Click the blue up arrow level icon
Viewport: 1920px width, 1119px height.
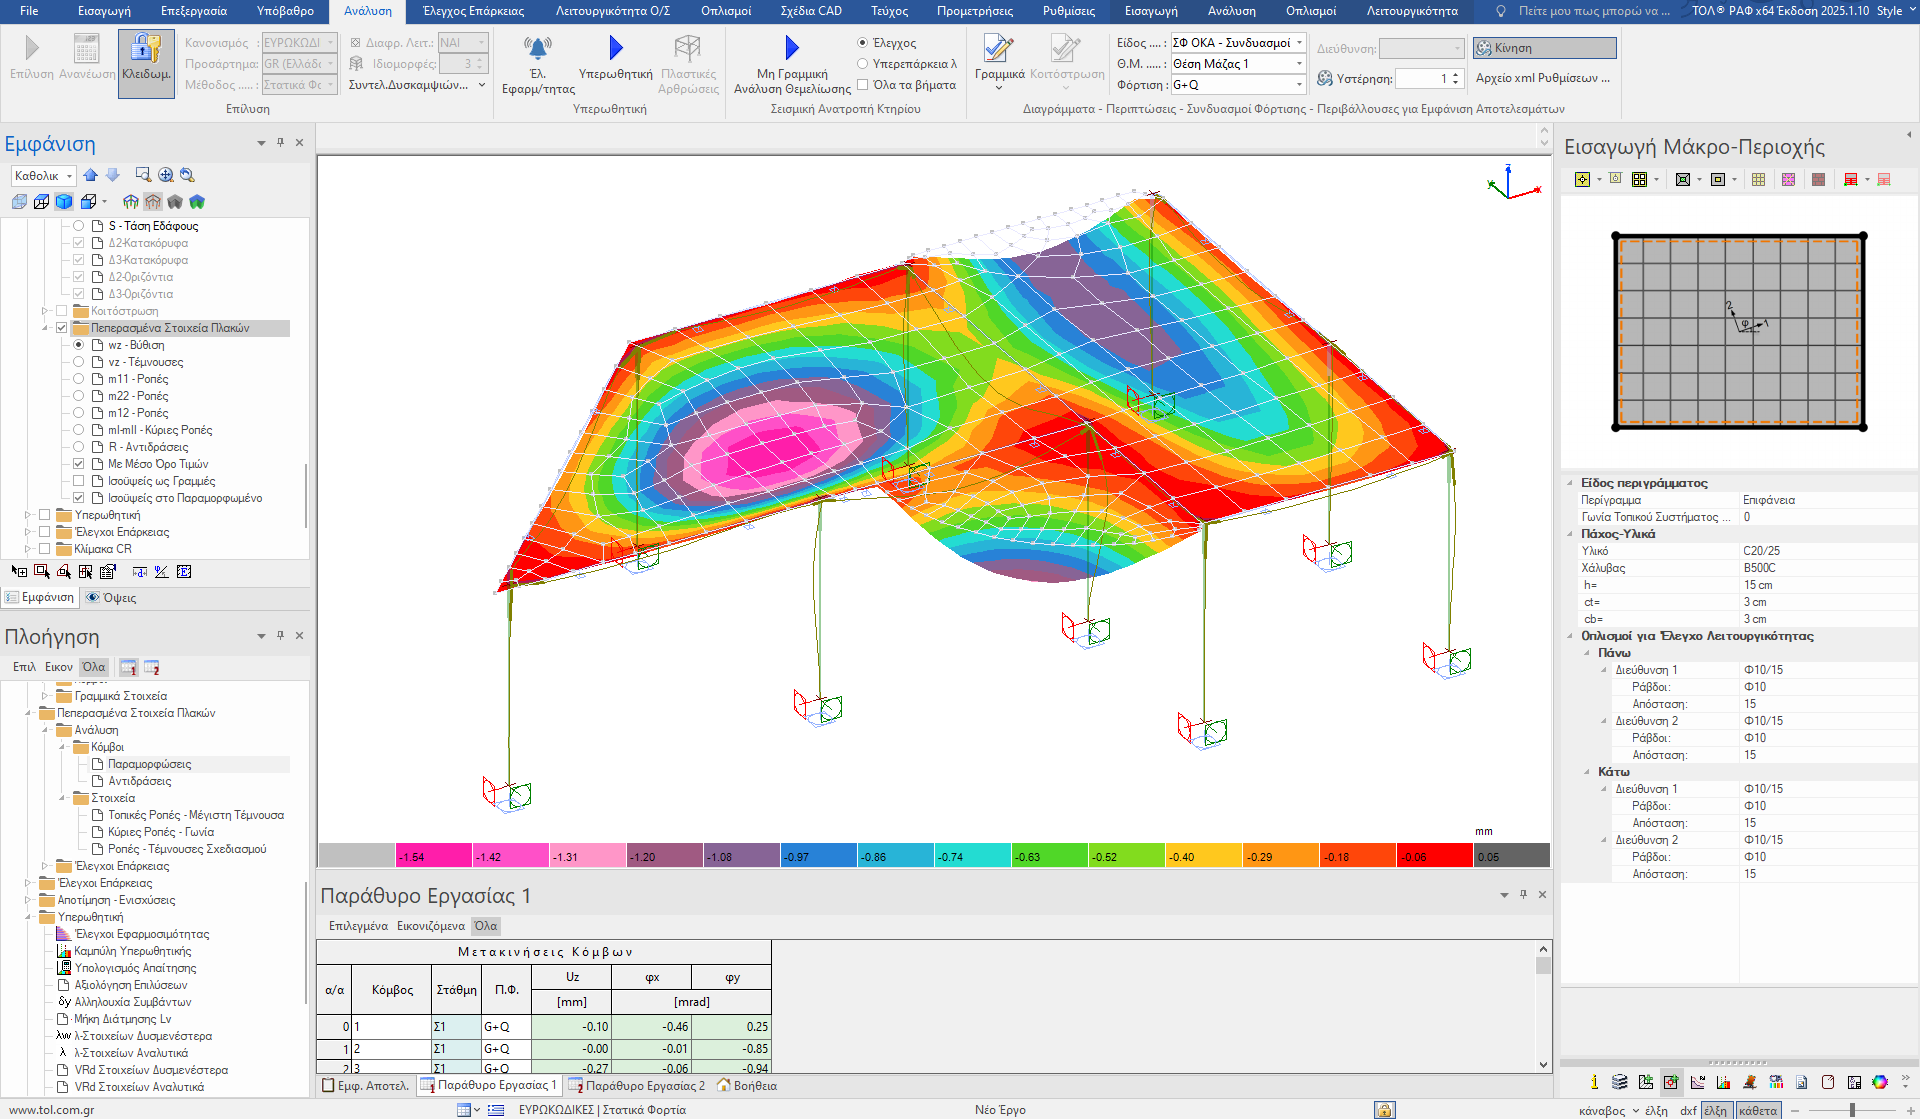91,175
